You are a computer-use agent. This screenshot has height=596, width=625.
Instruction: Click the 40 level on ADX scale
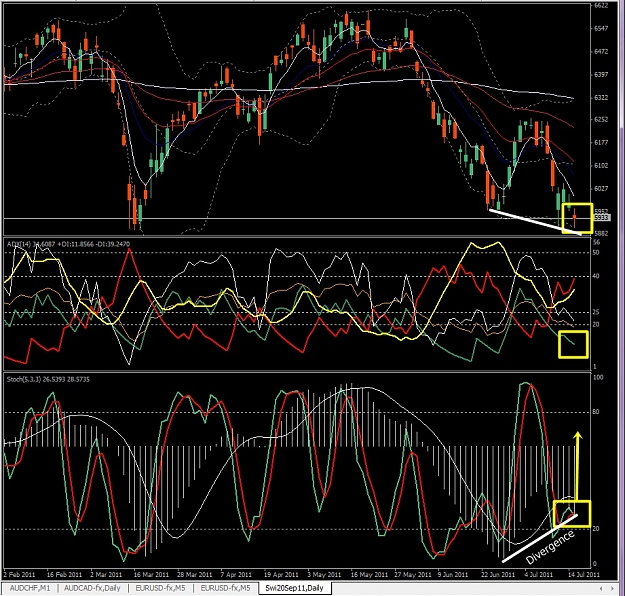coord(596,276)
